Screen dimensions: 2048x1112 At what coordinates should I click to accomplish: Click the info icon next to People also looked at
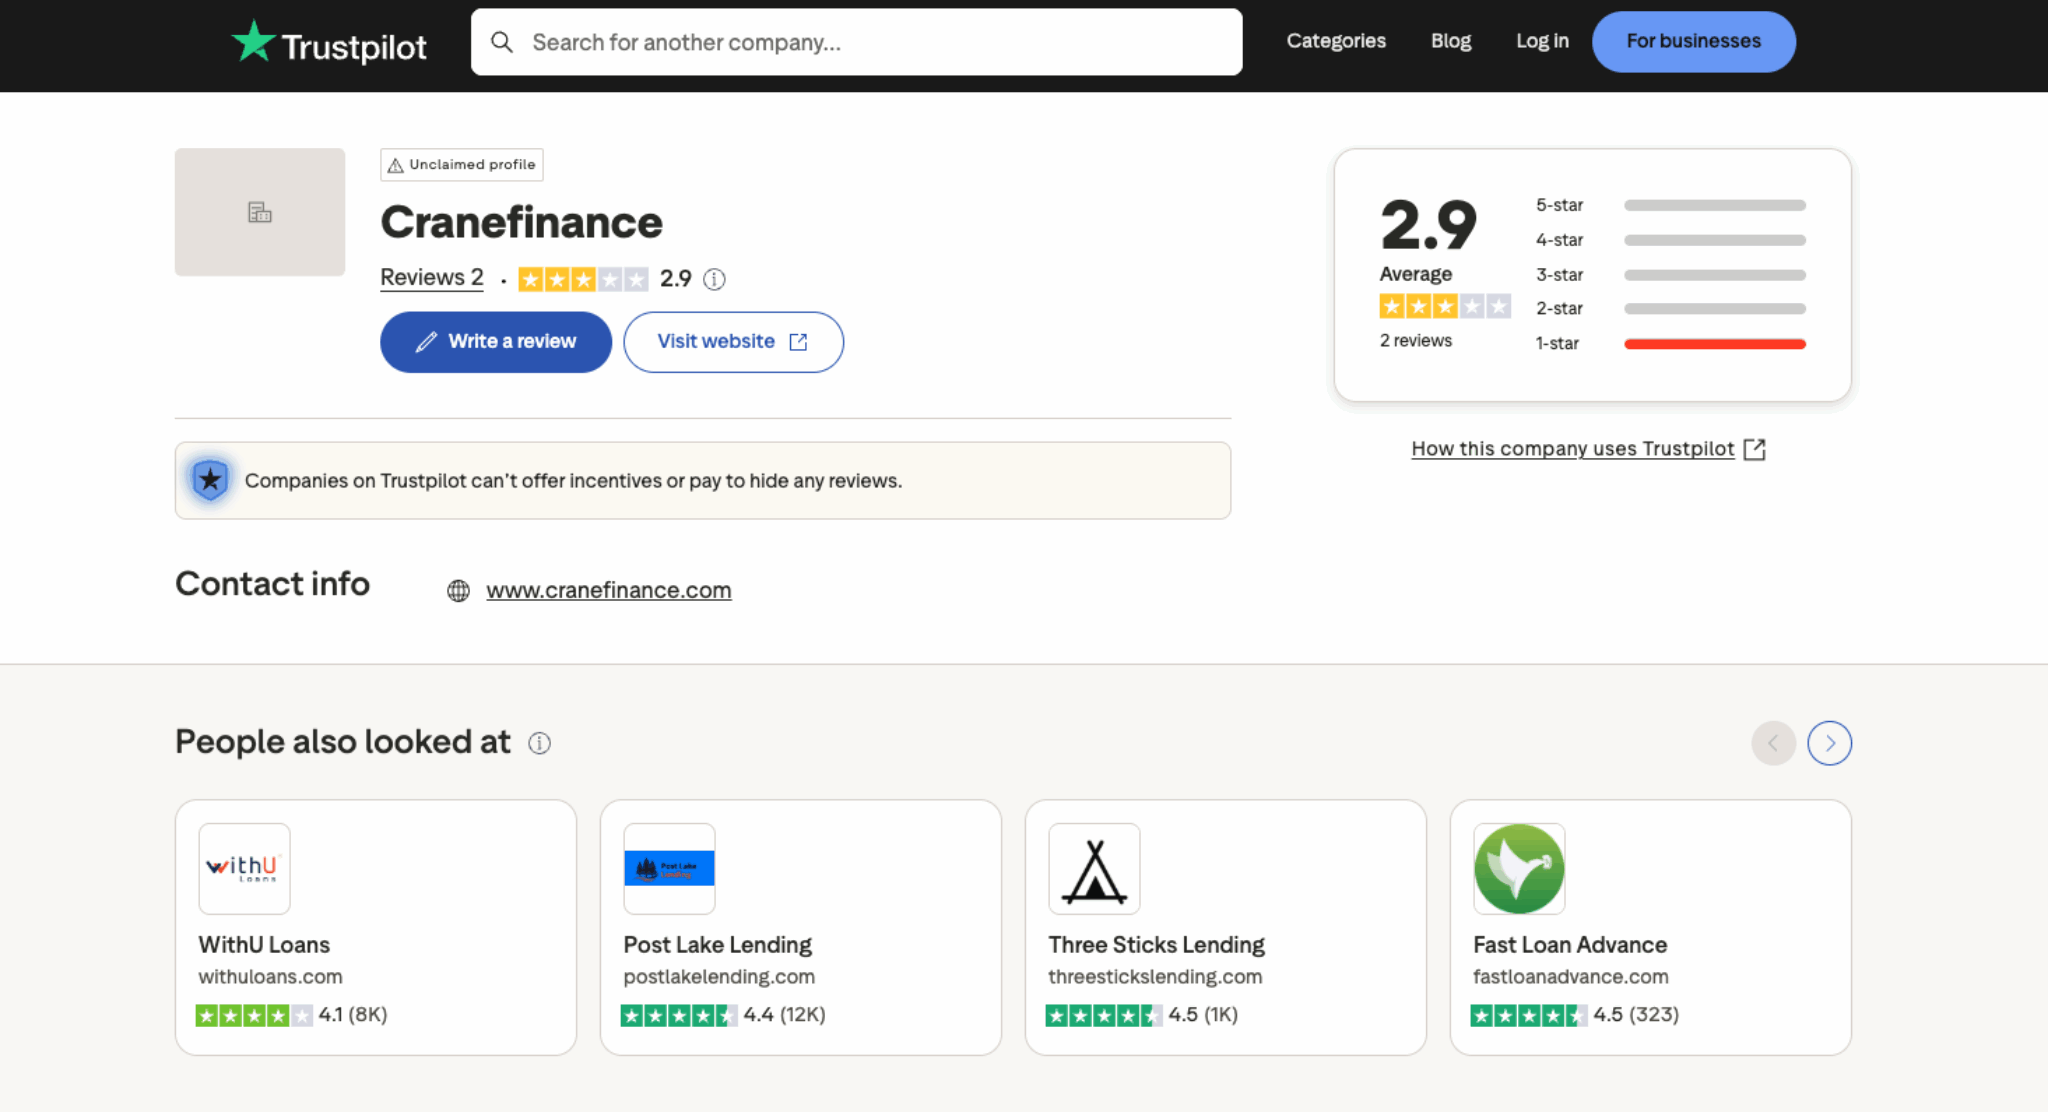(x=539, y=743)
